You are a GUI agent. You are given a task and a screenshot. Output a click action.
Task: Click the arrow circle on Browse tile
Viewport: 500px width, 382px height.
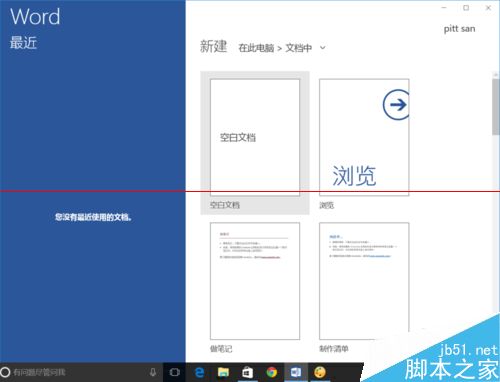tap(396, 105)
